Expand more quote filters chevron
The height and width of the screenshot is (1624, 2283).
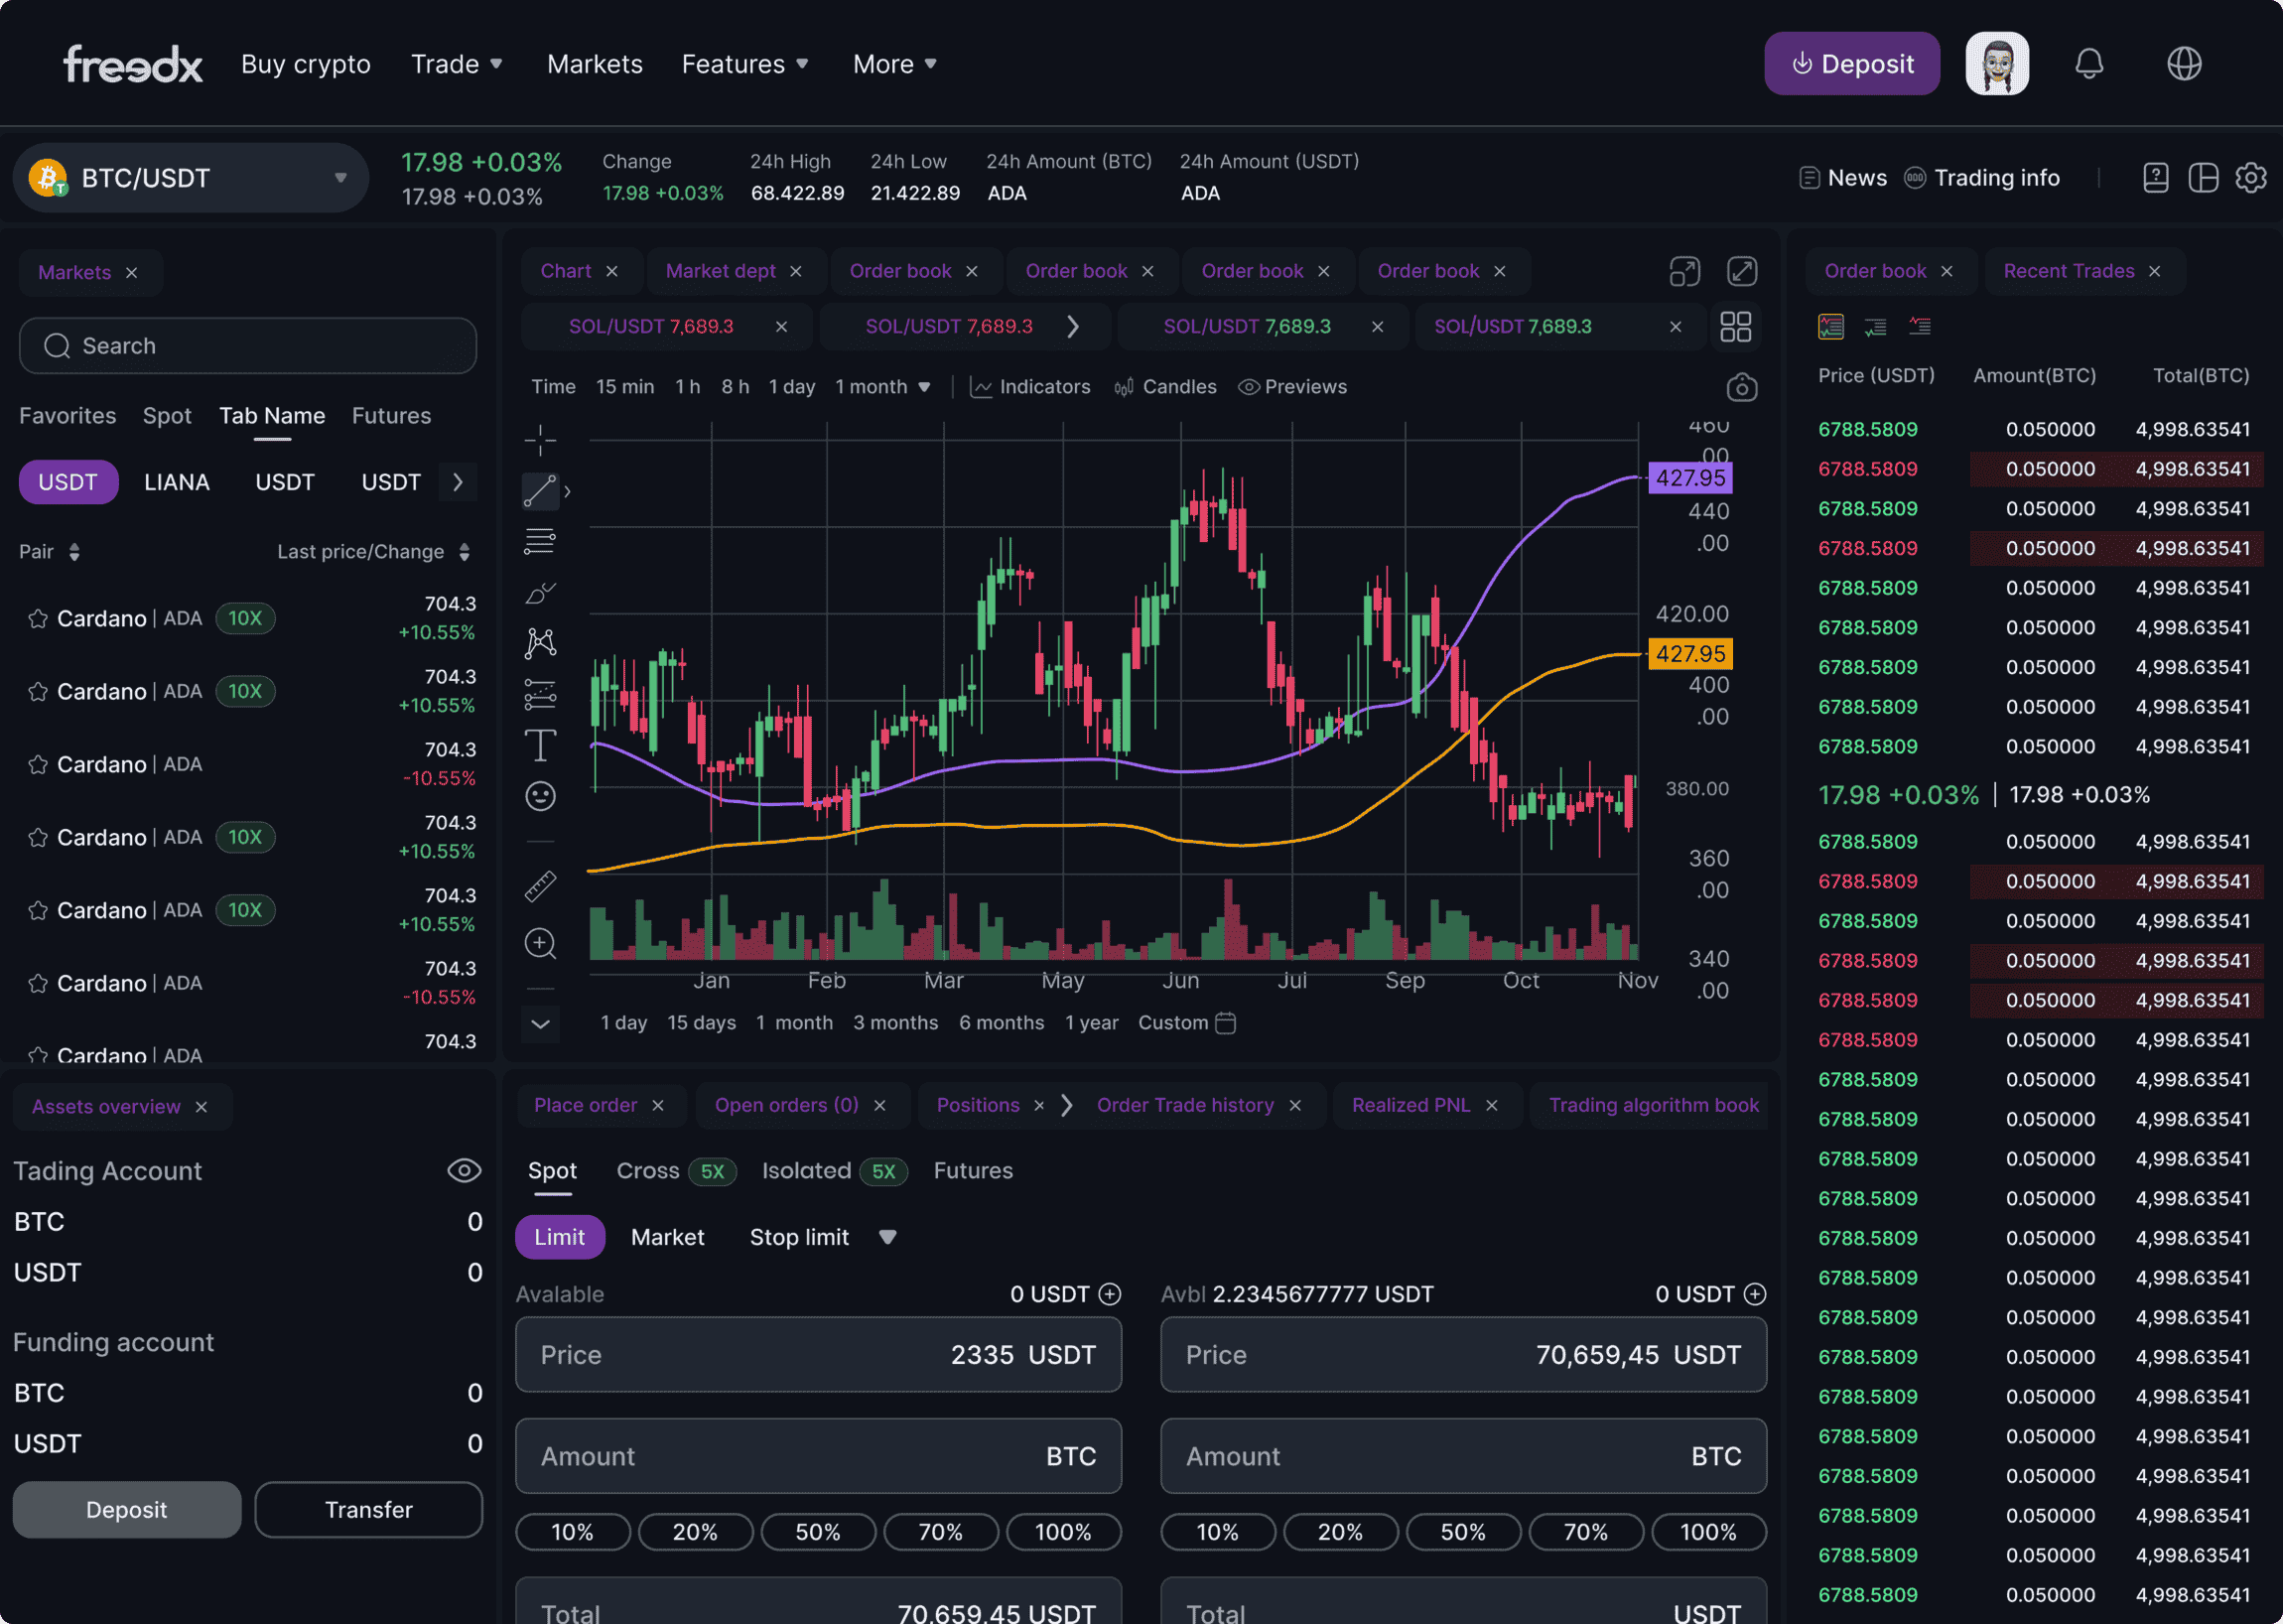tap(458, 482)
